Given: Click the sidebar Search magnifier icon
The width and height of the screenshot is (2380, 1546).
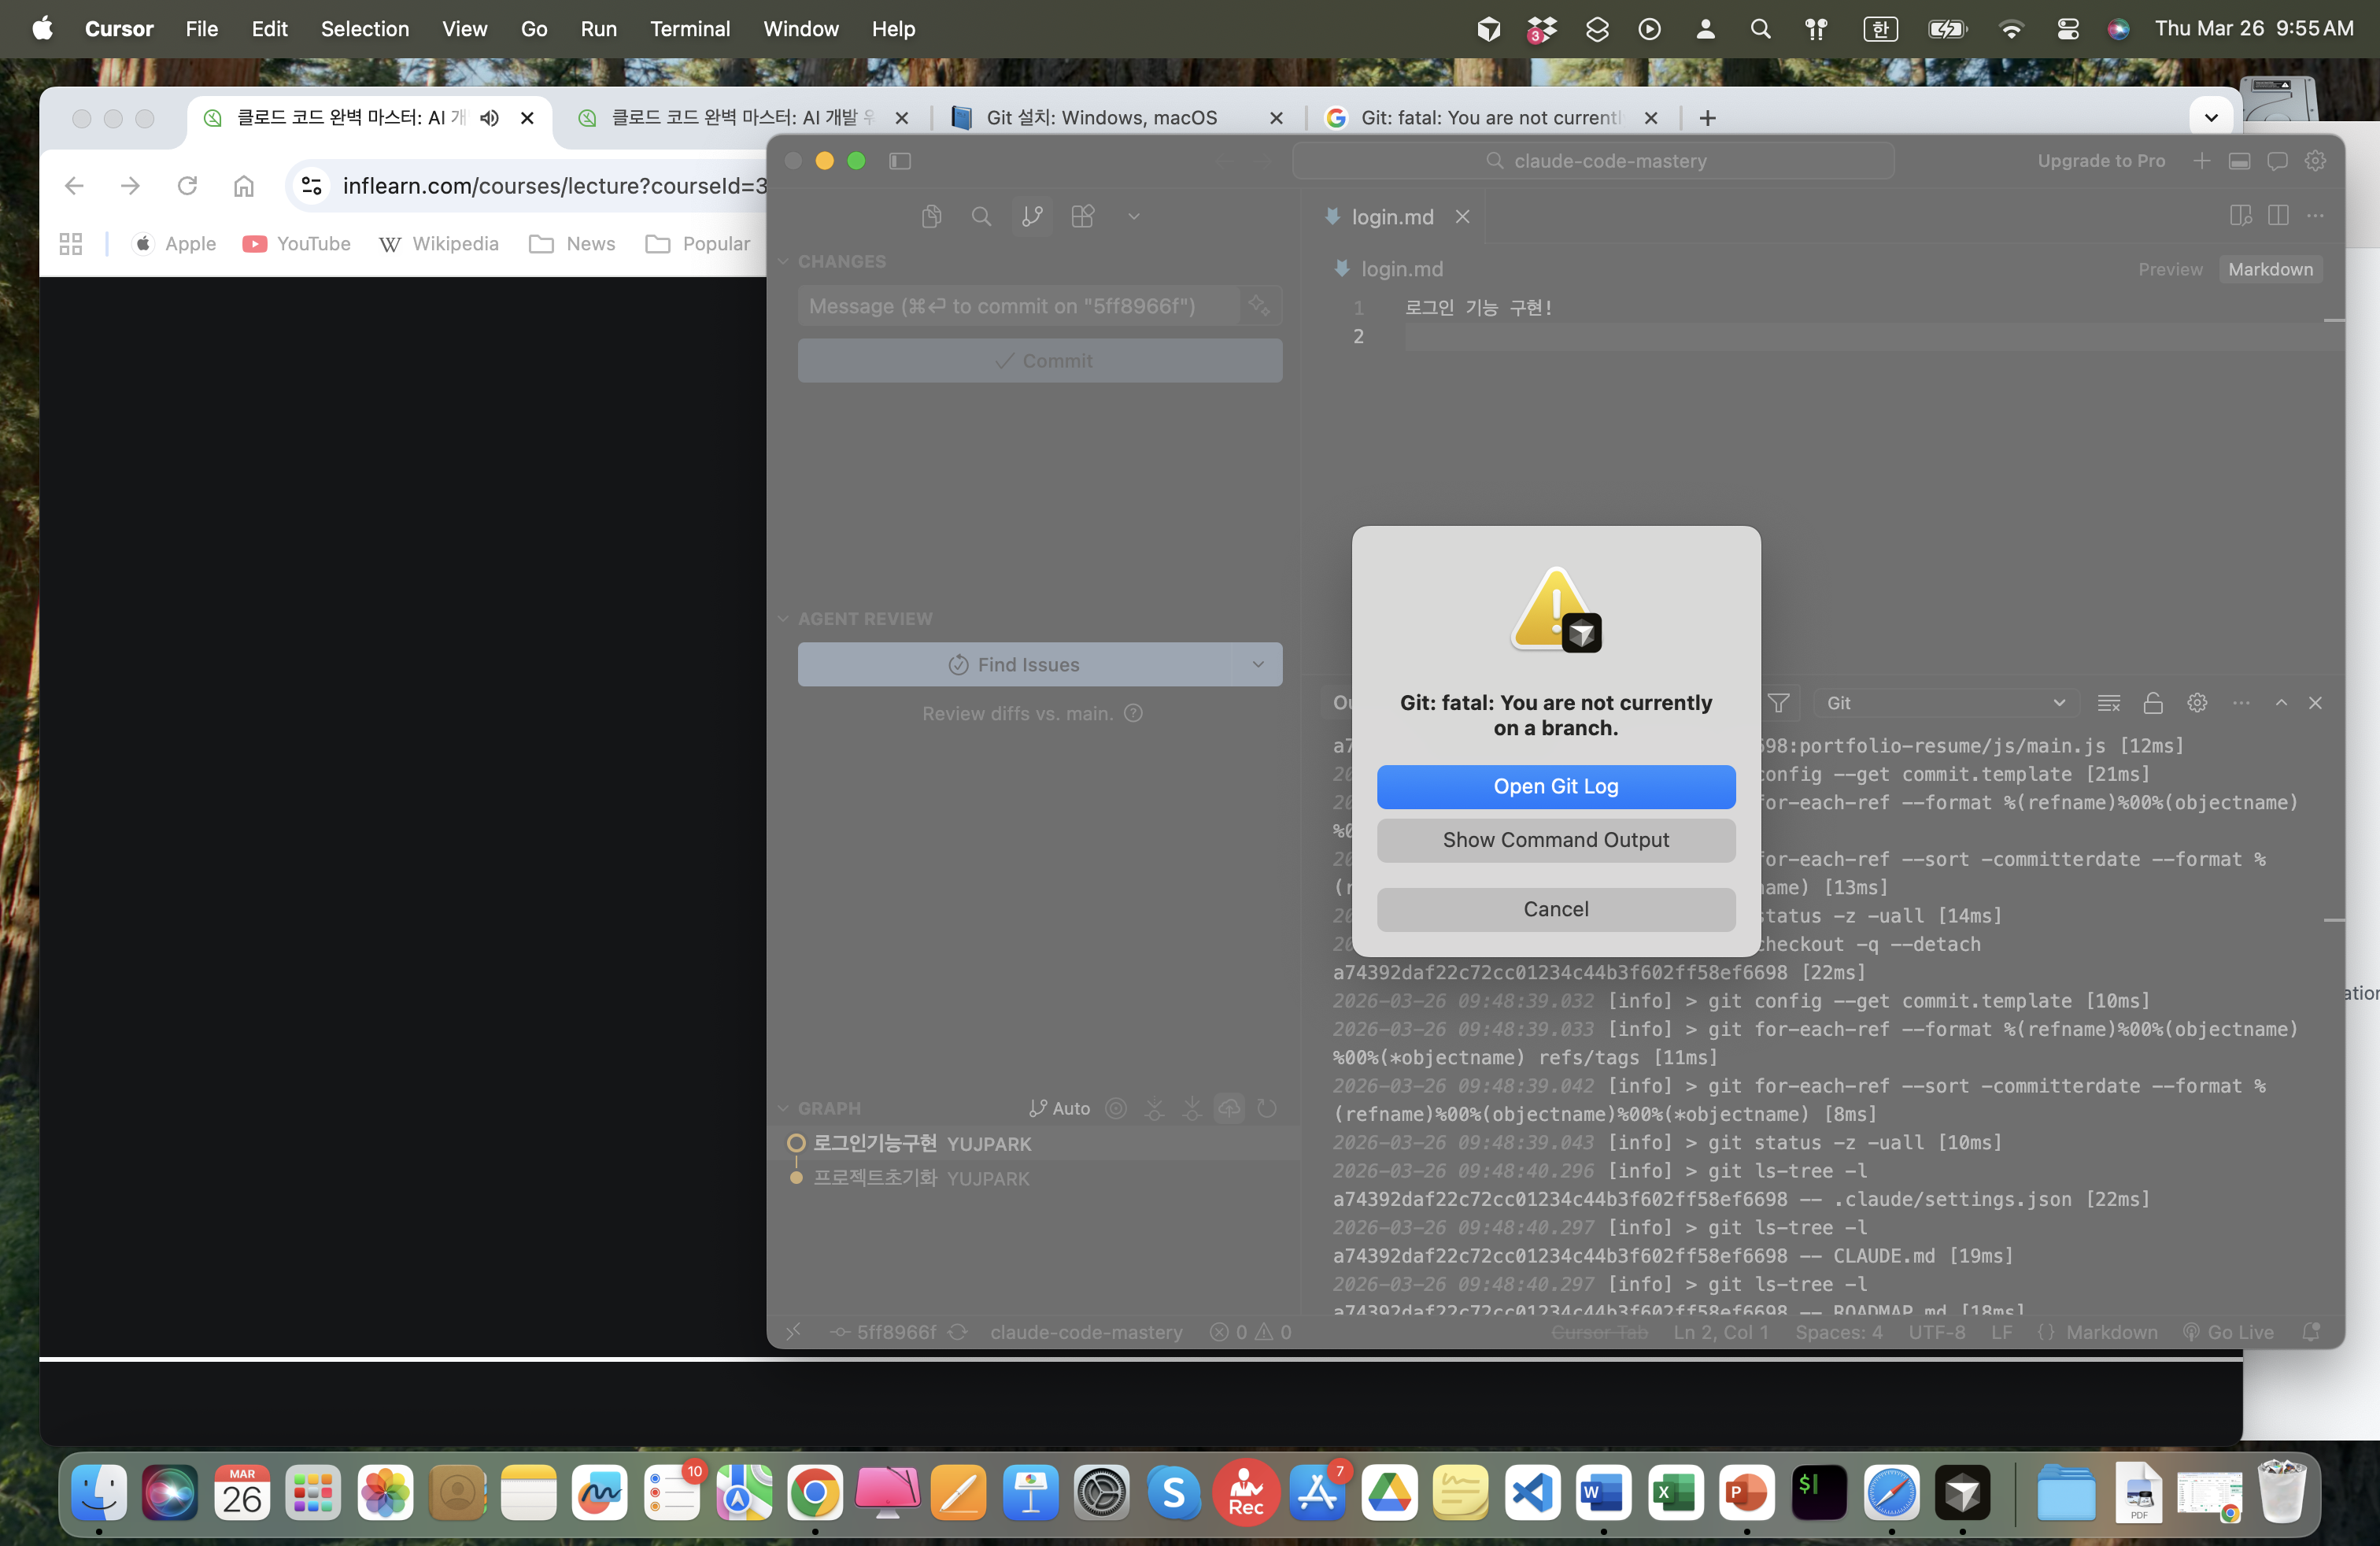Looking at the screenshot, I should coord(981,216).
